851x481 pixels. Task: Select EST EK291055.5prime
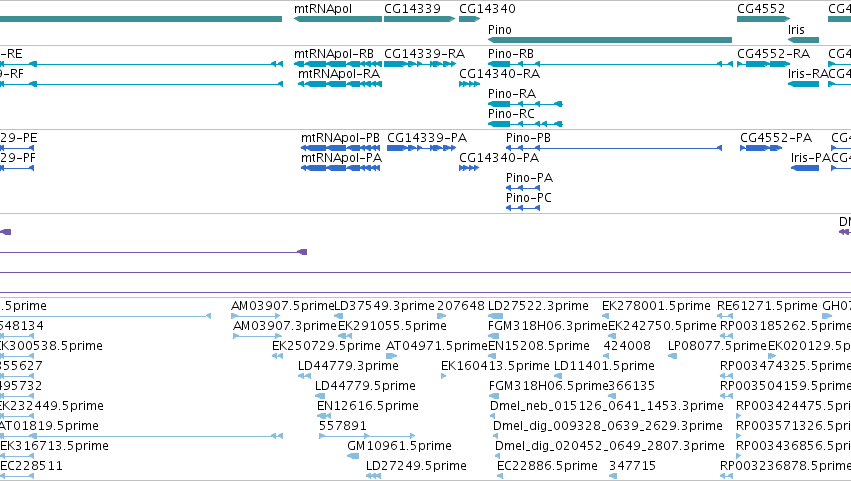pos(392,326)
